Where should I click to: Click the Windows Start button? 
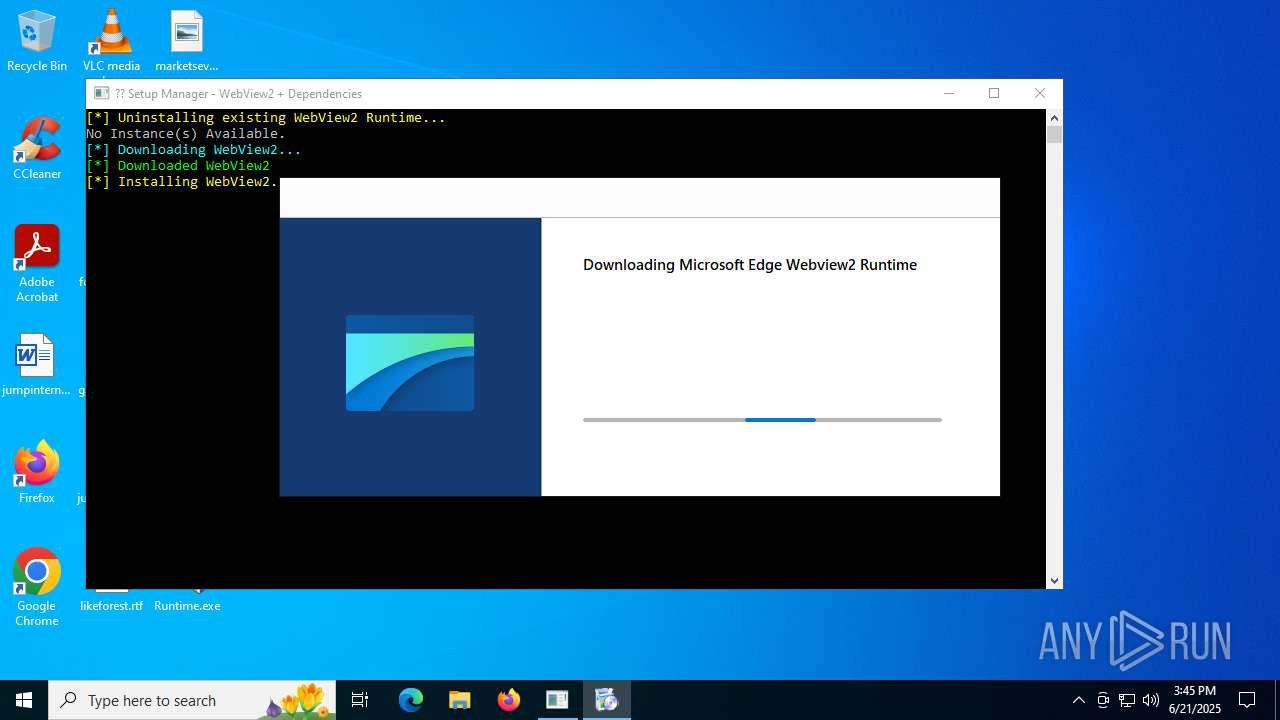pos(24,700)
